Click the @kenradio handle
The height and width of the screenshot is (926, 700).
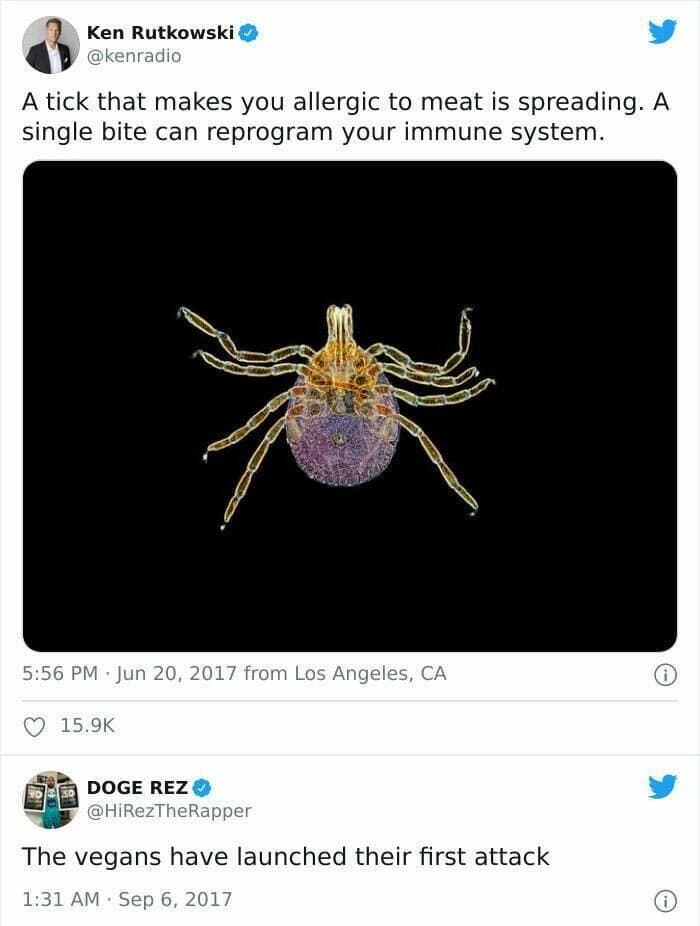[x=134, y=56]
